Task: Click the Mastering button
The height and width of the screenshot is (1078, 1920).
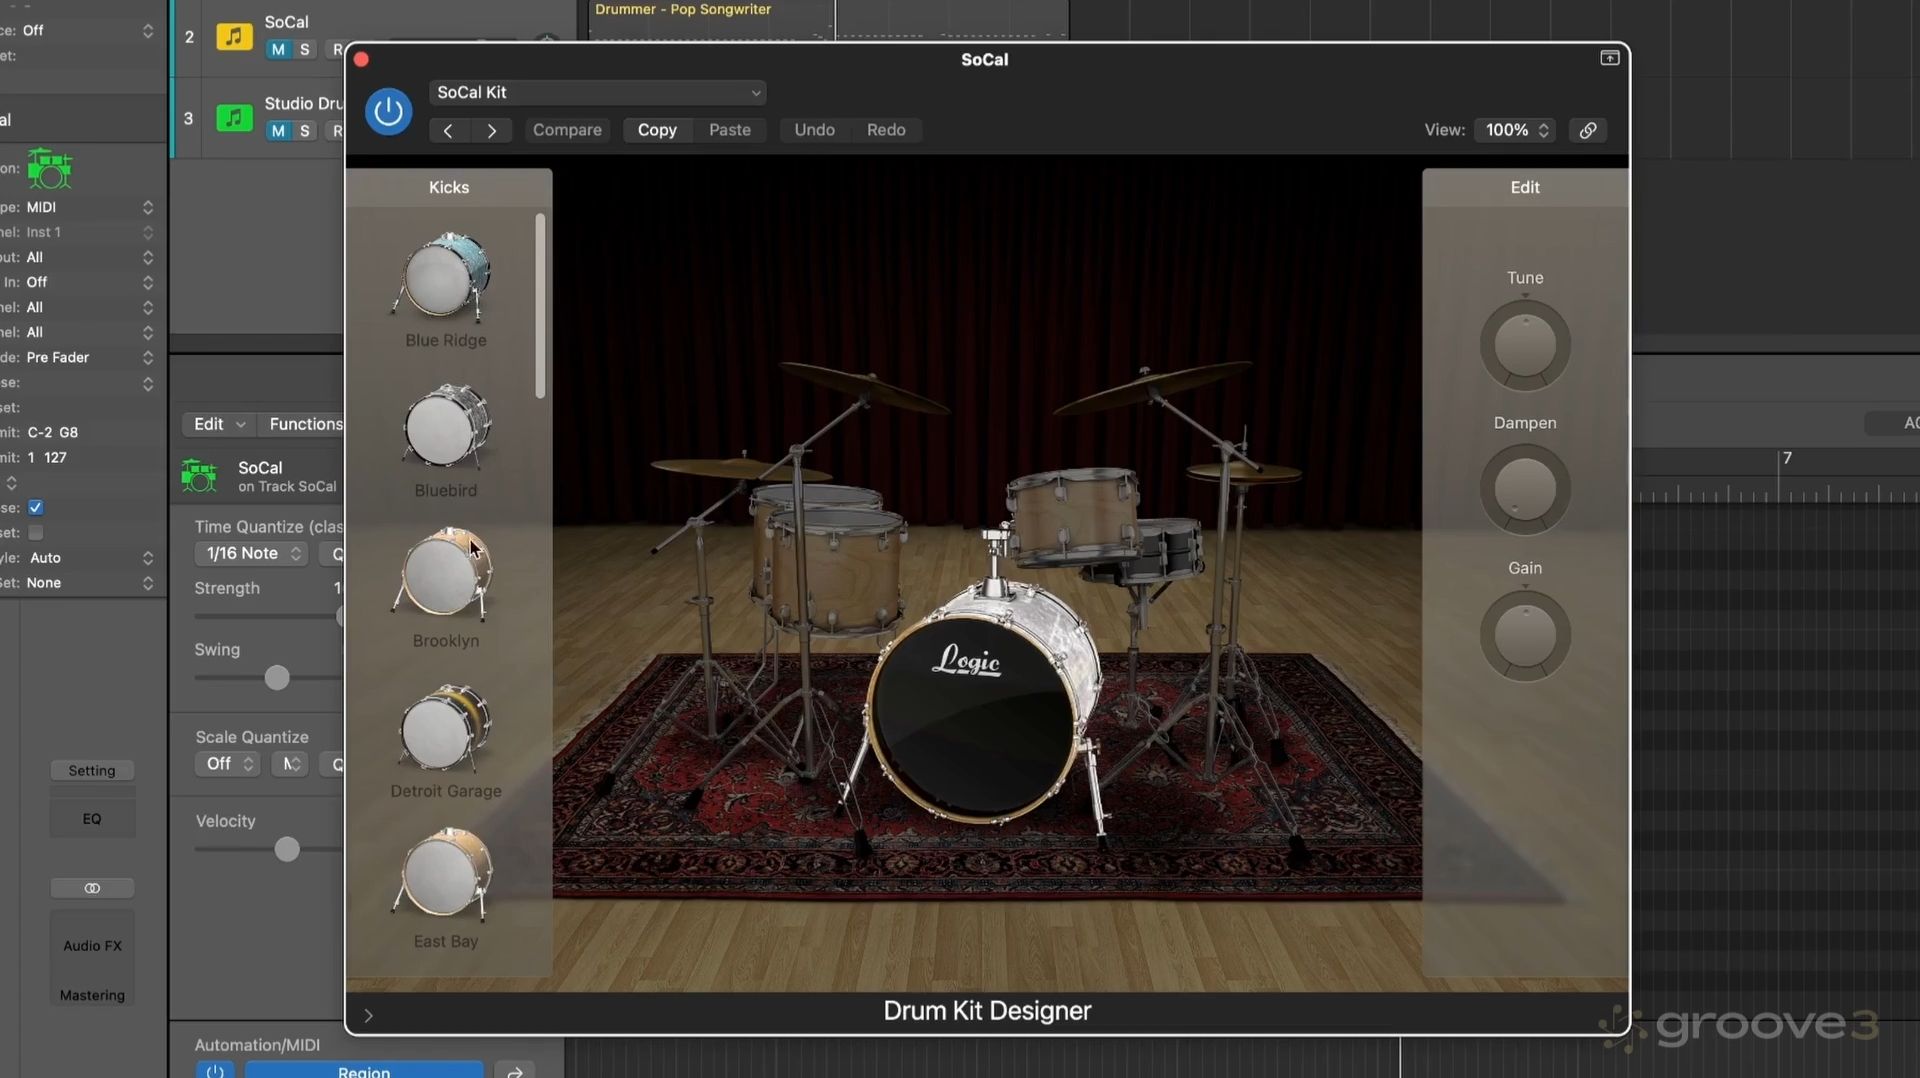Action: (92, 995)
